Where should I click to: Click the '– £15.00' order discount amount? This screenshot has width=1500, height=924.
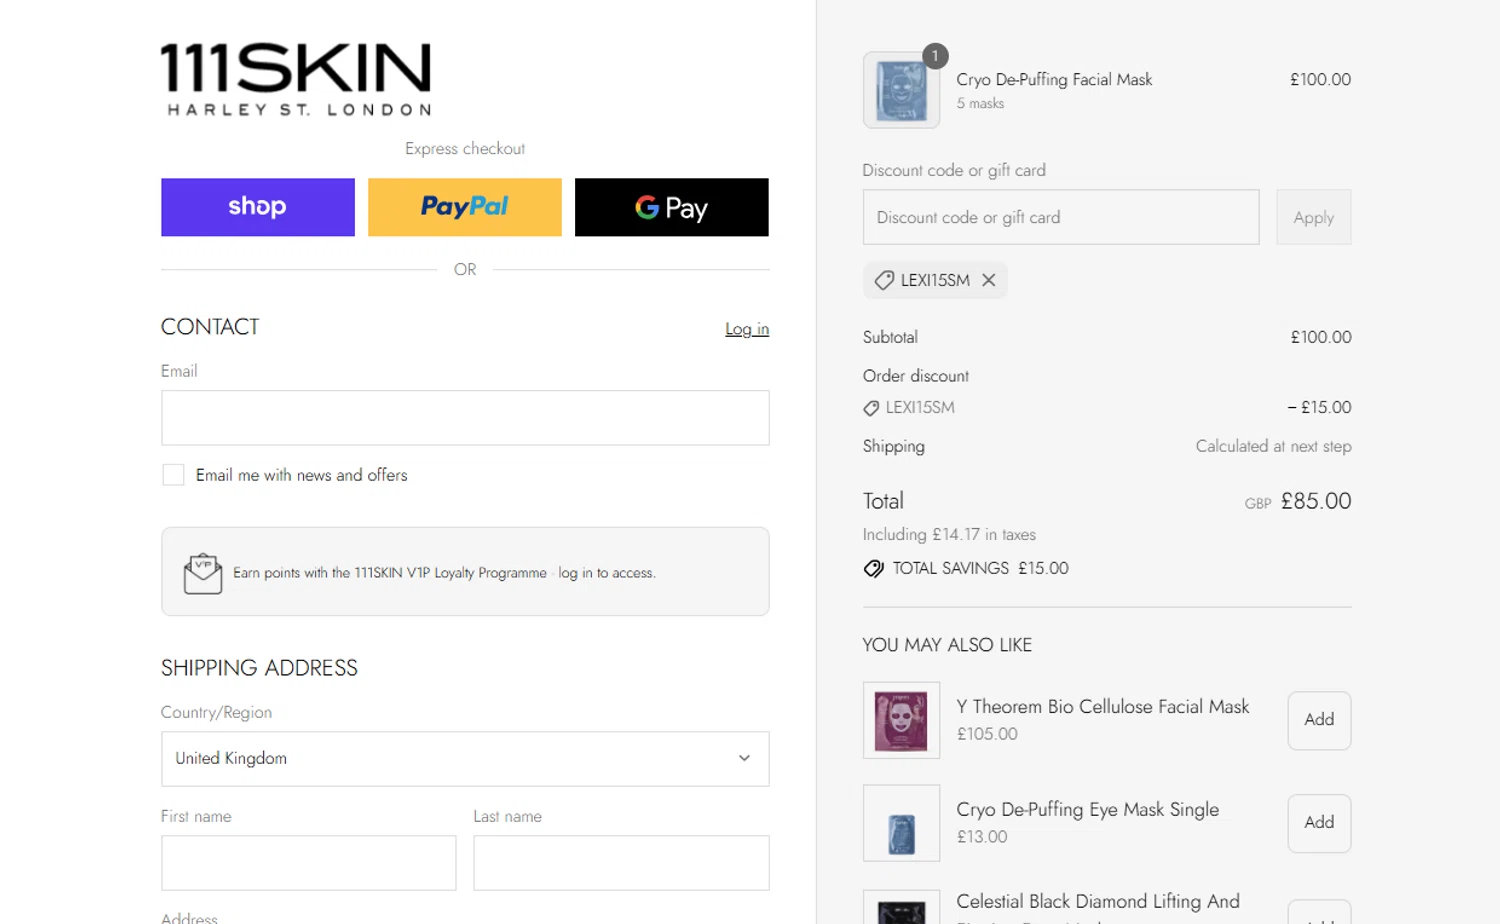[x=1319, y=408]
